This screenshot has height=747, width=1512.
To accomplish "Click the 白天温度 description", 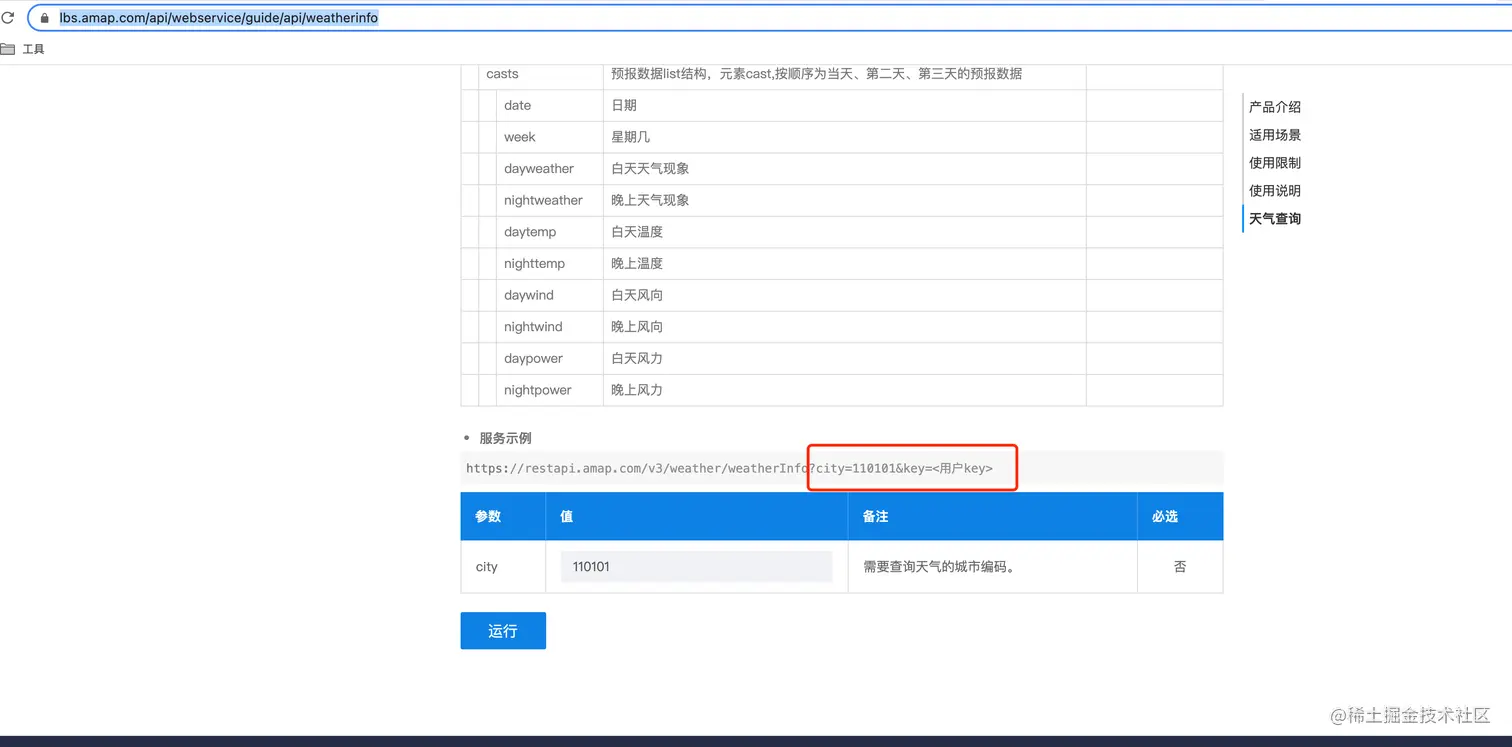I will (637, 232).
